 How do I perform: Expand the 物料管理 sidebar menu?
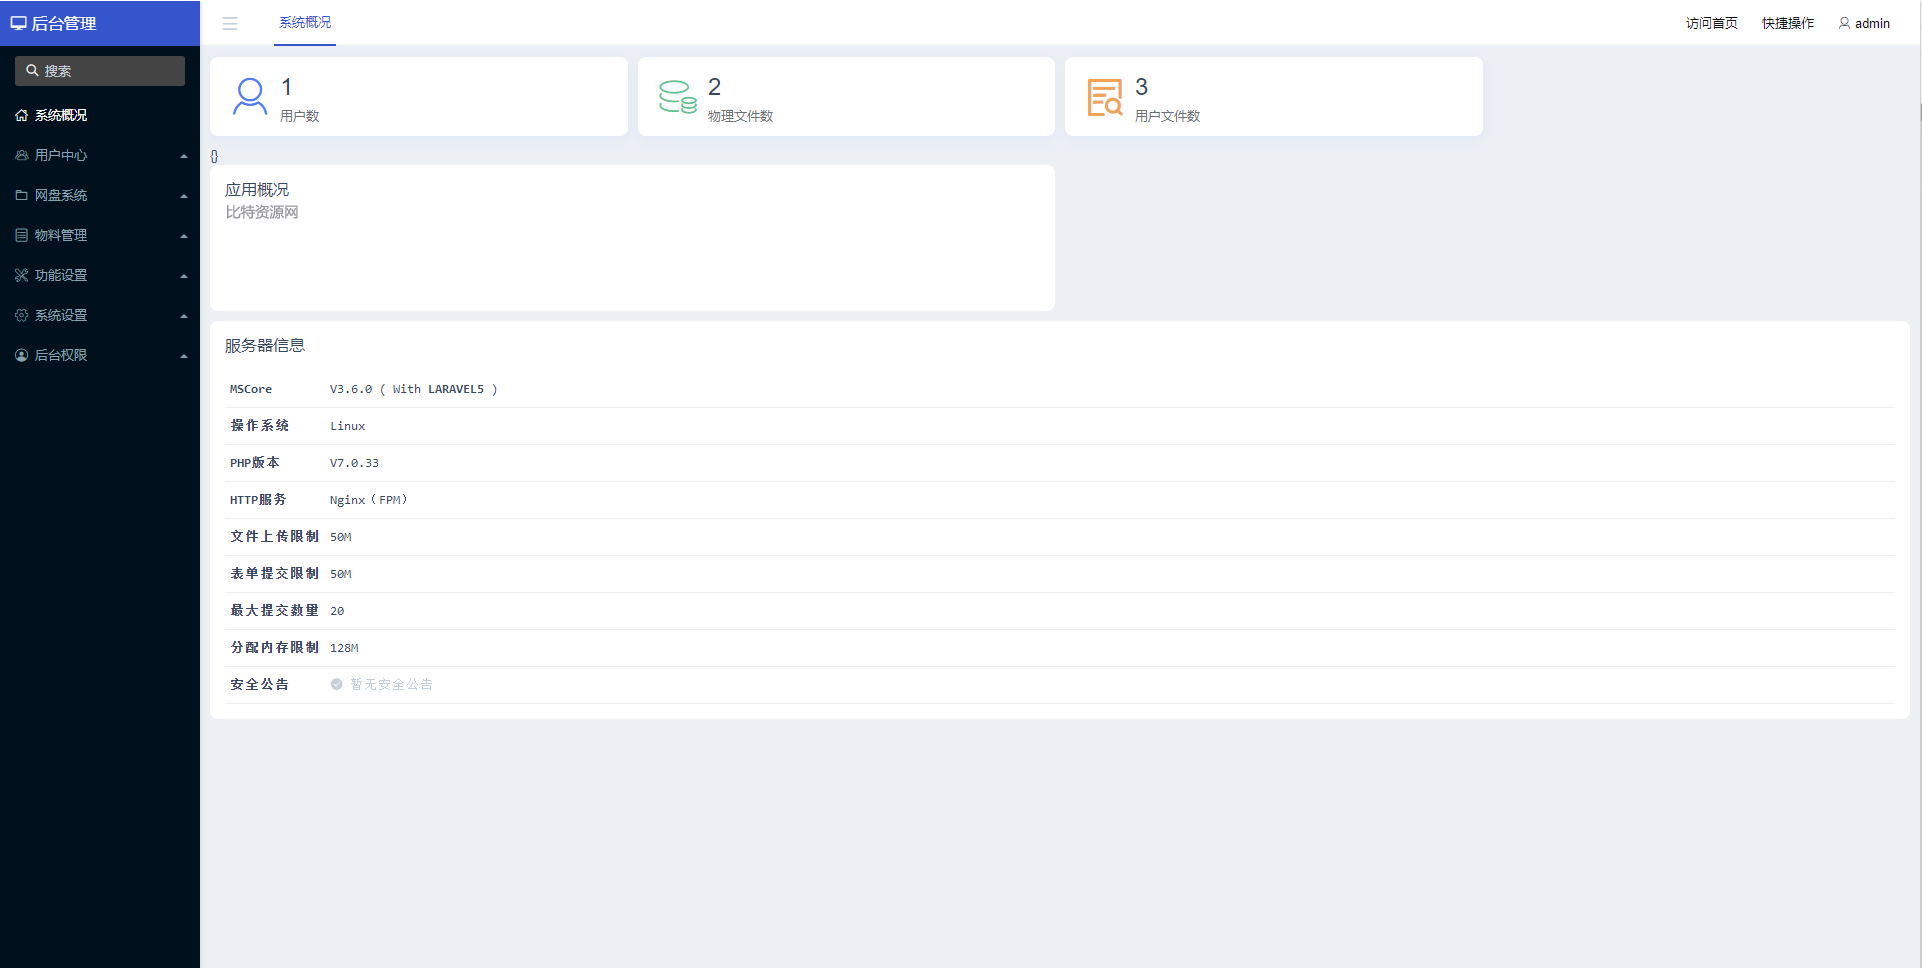click(x=100, y=236)
